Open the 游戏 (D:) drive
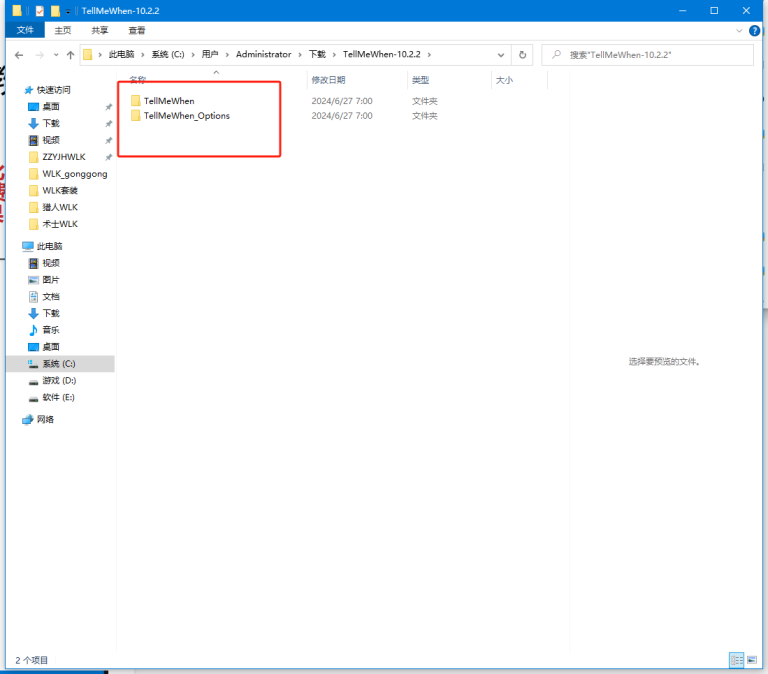This screenshot has width=768, height=674. pyautogui.click(x=58, y=381)
